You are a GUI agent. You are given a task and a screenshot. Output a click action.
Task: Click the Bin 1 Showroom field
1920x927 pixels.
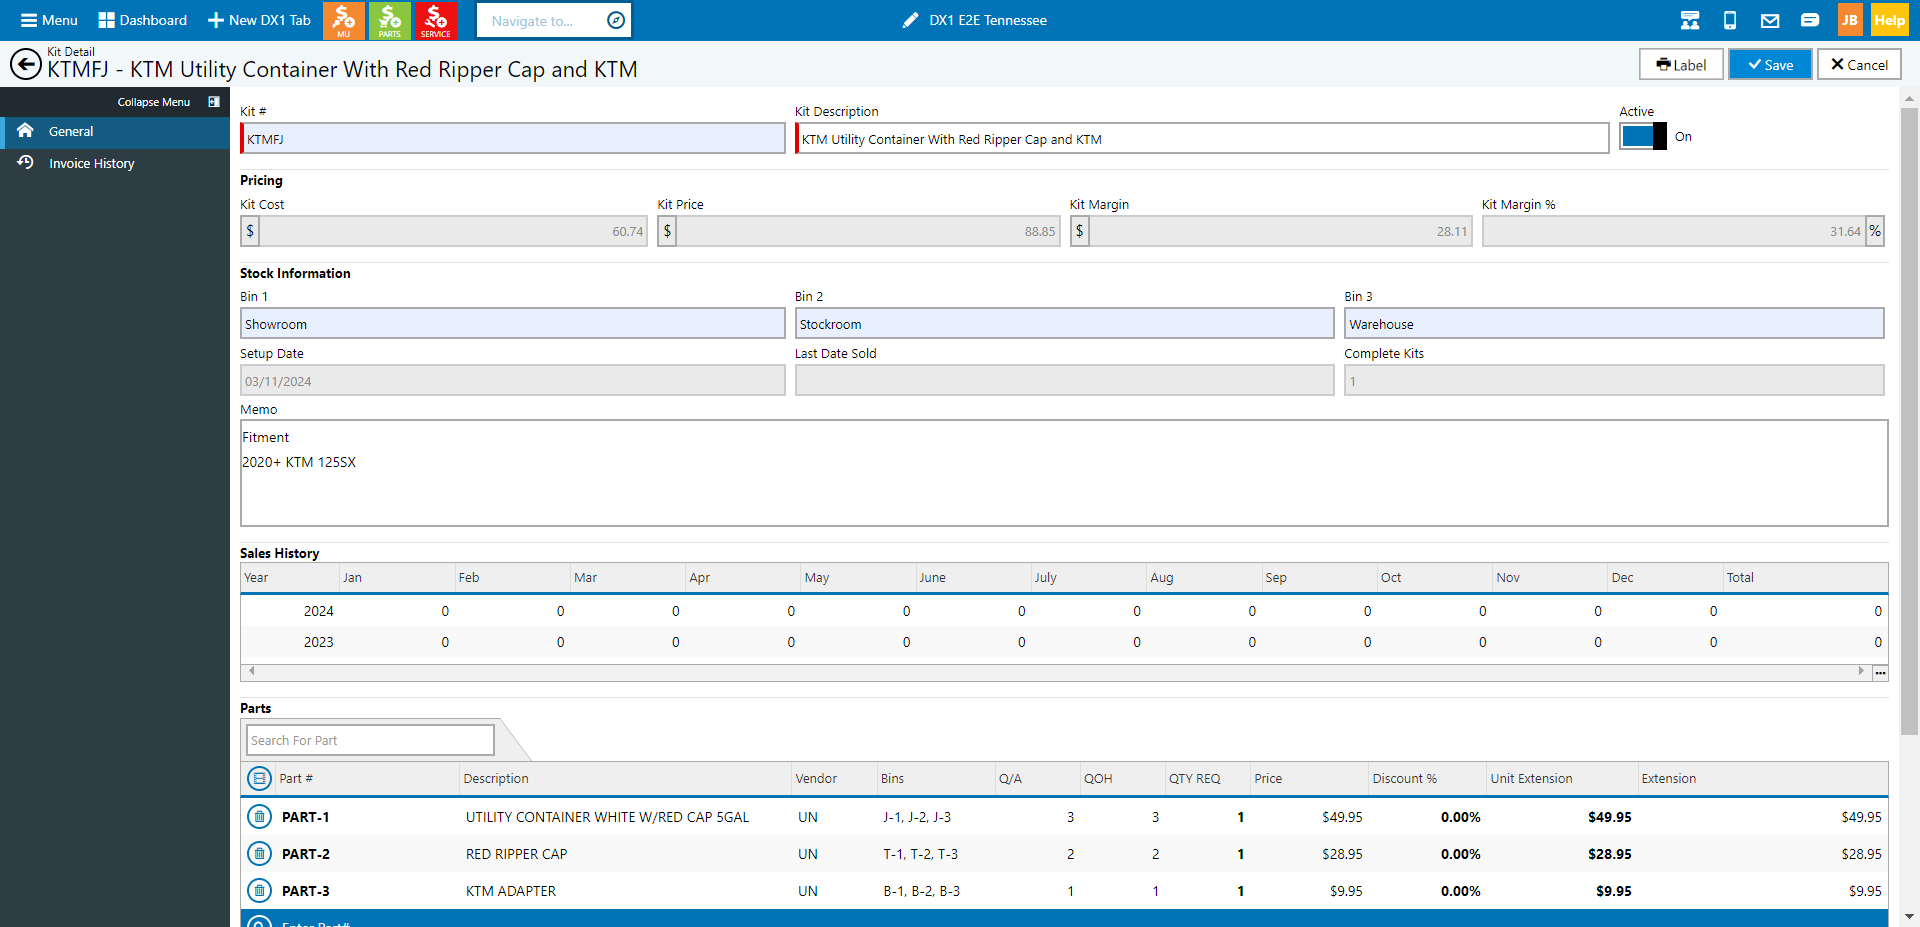[x=513, y=324]
